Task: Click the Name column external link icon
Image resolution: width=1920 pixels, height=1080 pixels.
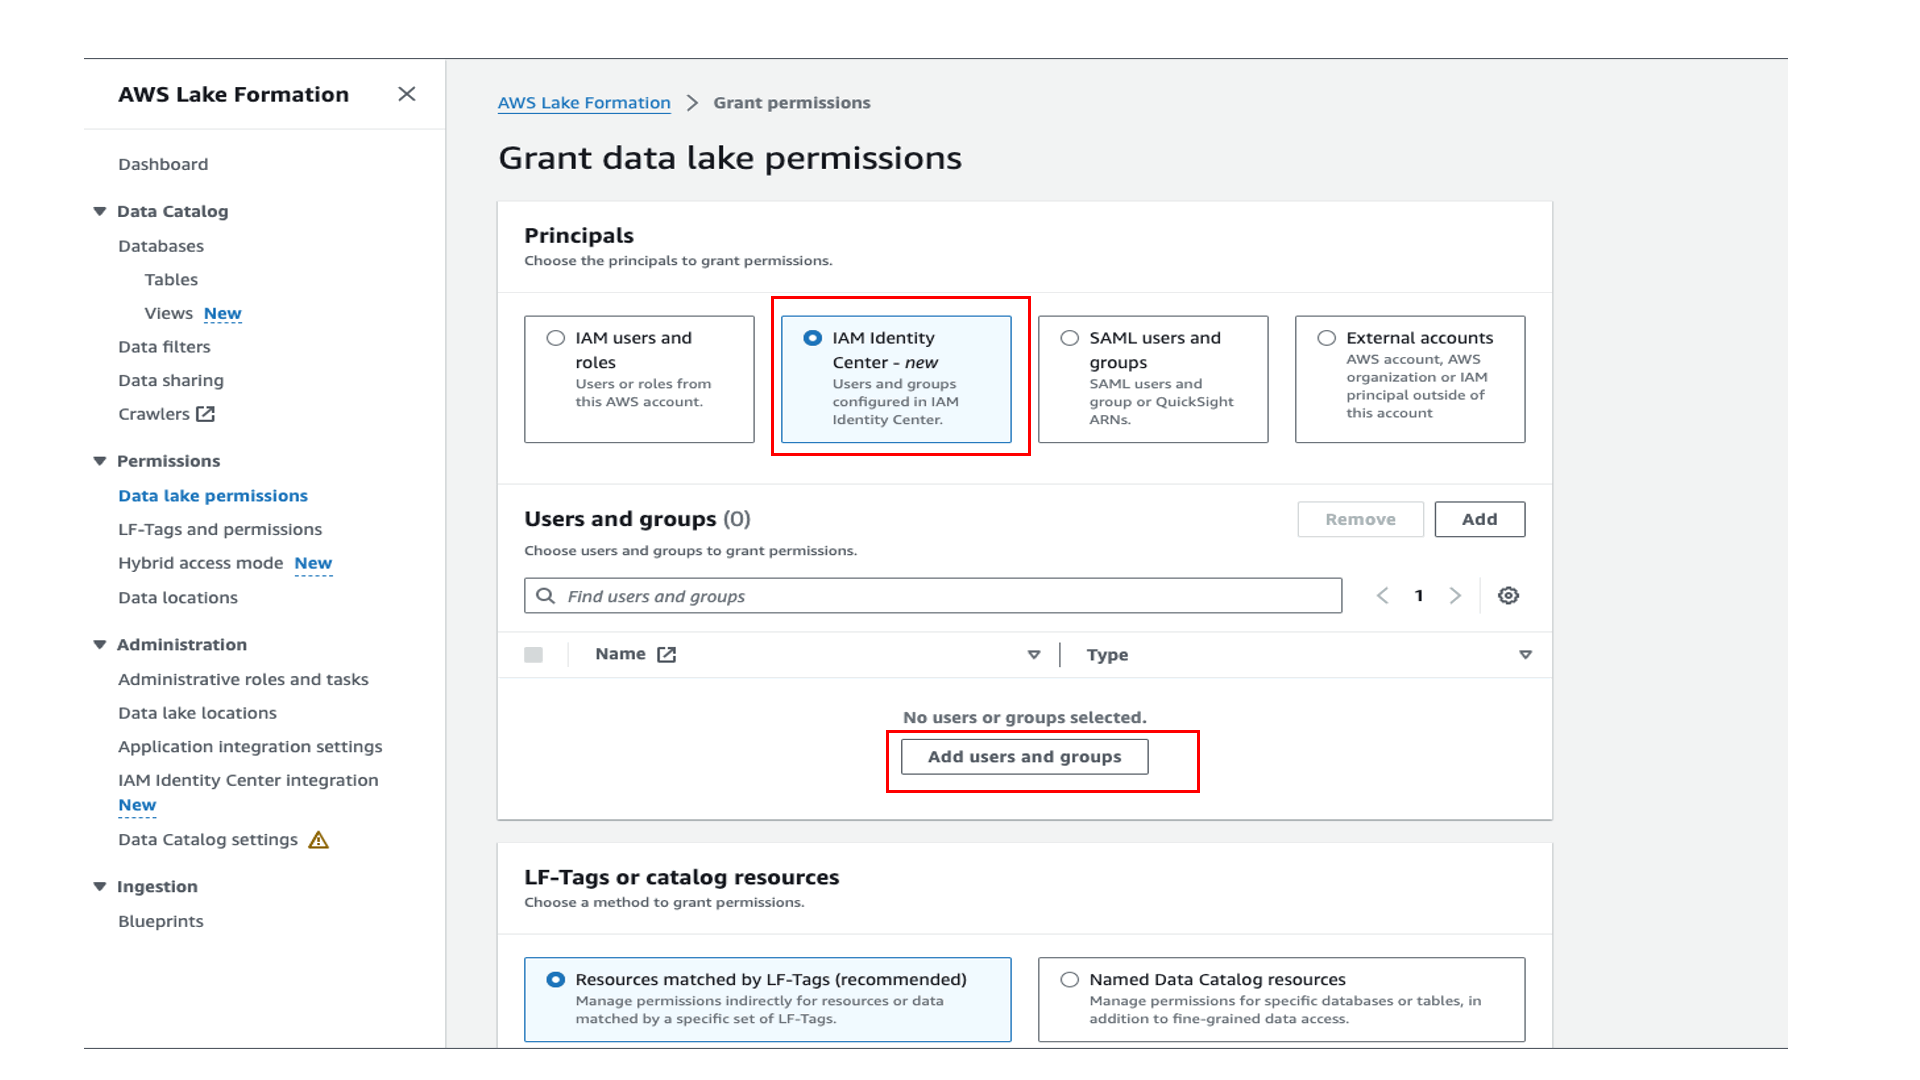Action: [x=667, y=655]
